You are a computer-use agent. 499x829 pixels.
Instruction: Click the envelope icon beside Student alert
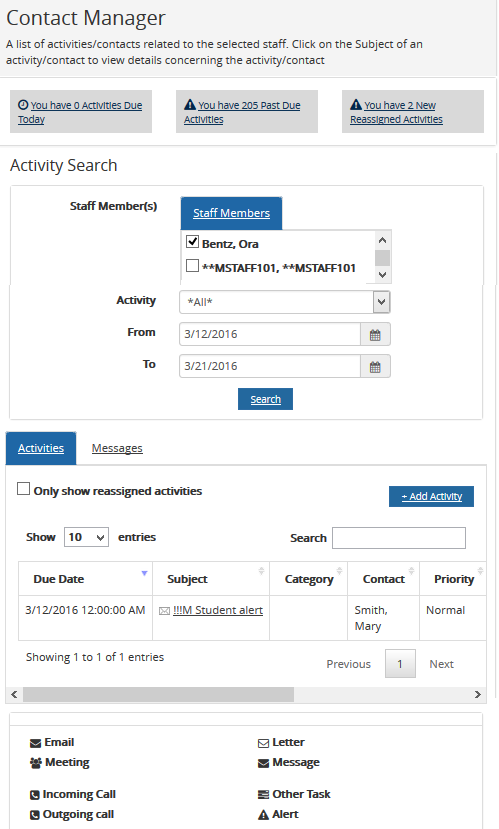(164, 611)
